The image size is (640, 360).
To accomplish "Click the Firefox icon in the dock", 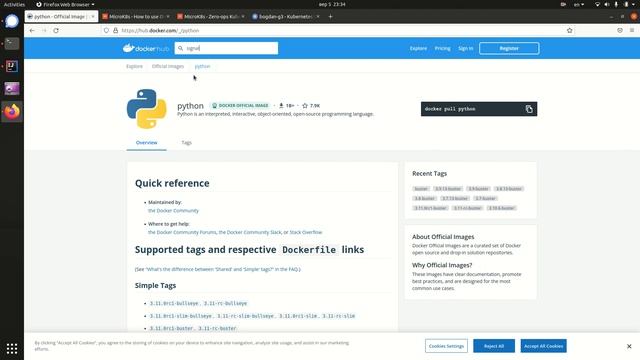I will click(12, 111).
